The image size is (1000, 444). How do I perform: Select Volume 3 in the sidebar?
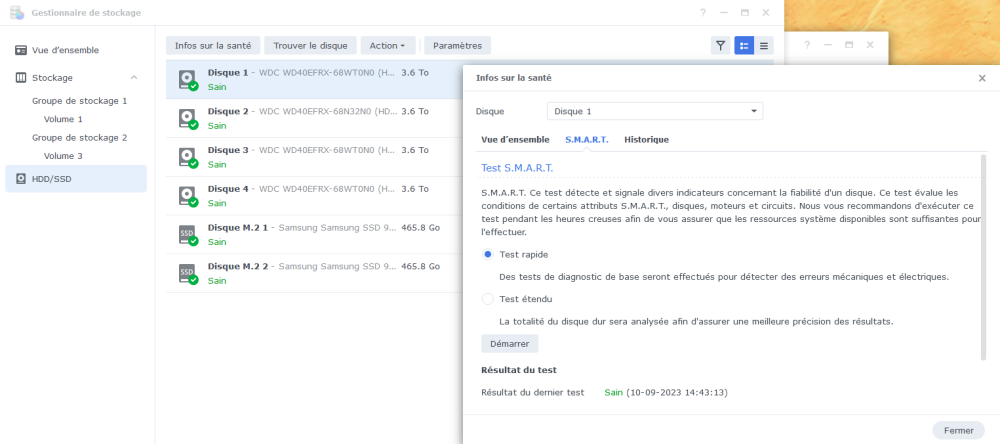62,156
